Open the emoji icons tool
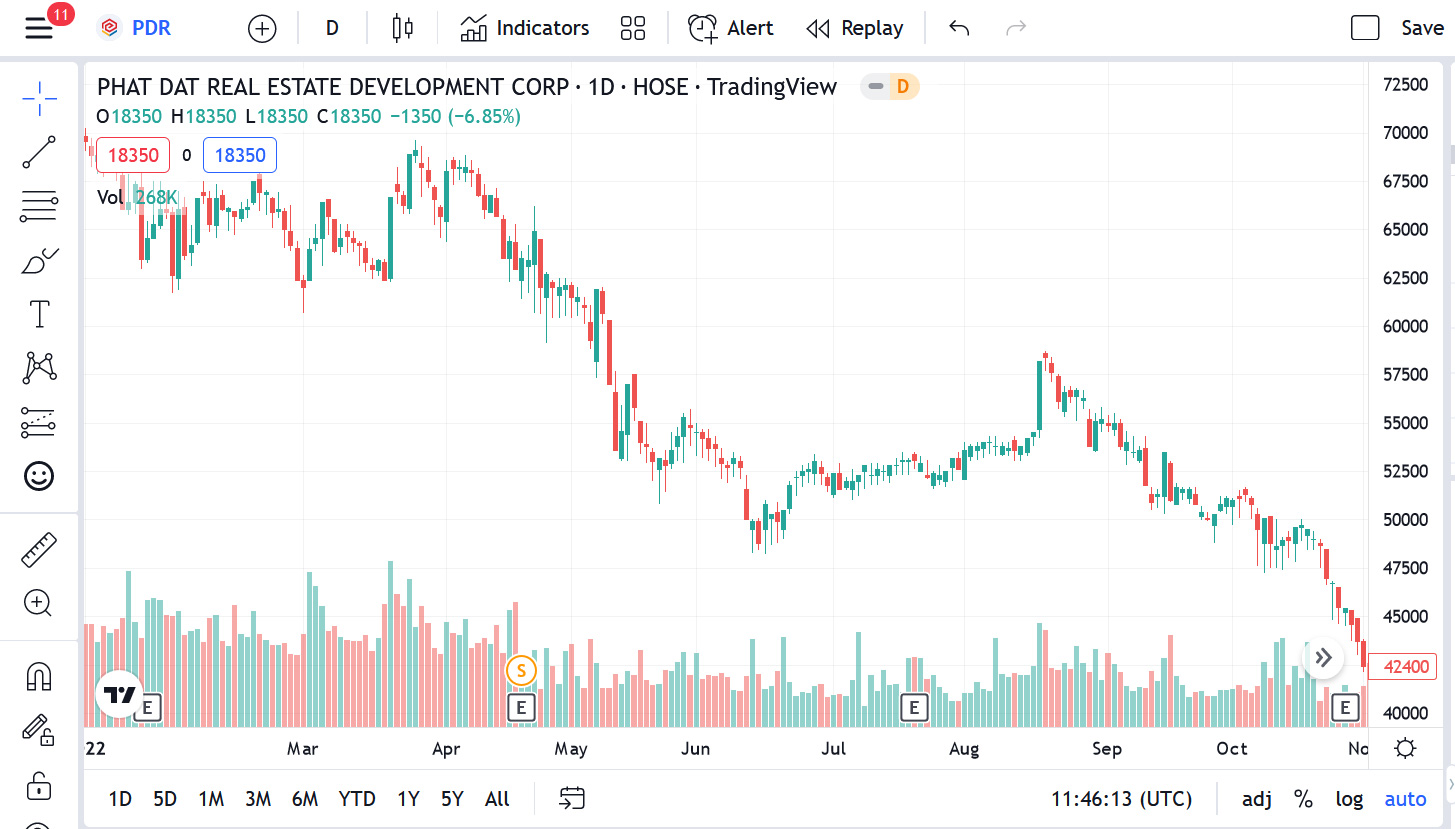Viewport: 1455px width, 829px height. [39, 476]
